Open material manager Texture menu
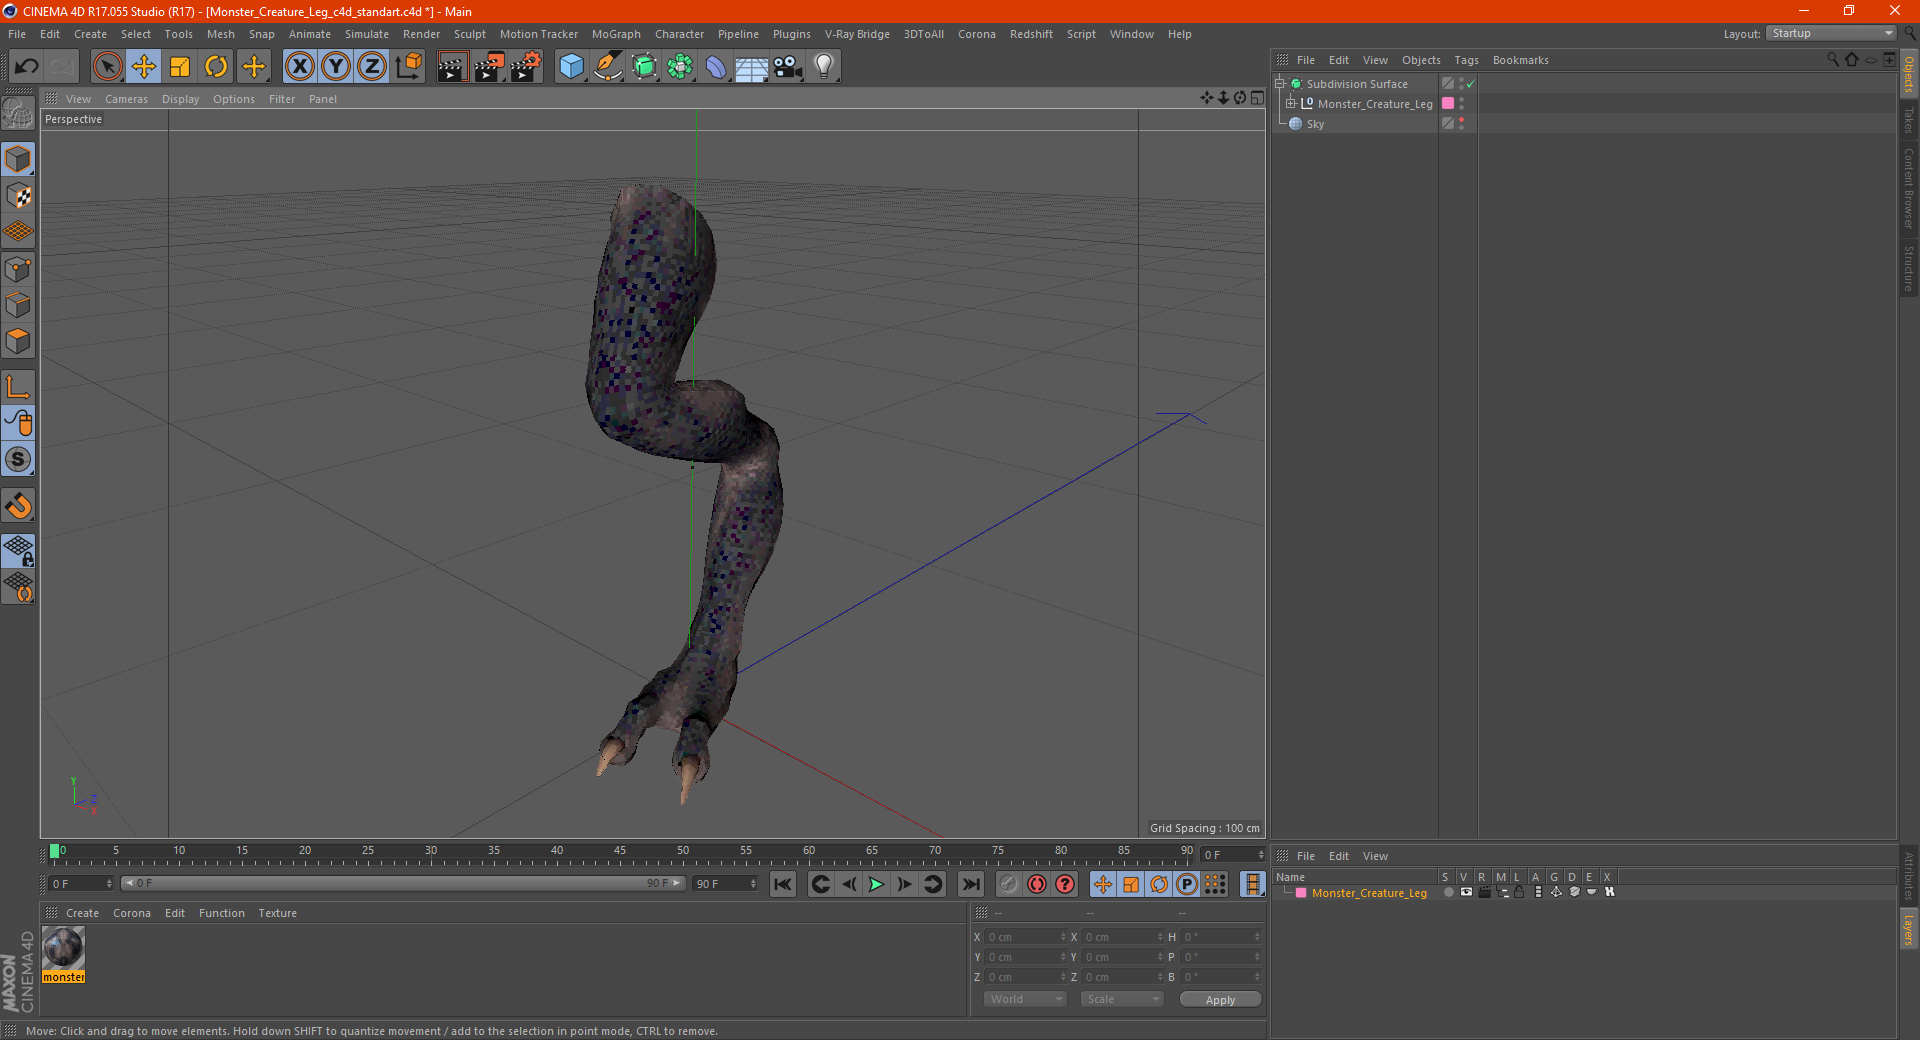 pyautogui.click(x=277, y=913)
